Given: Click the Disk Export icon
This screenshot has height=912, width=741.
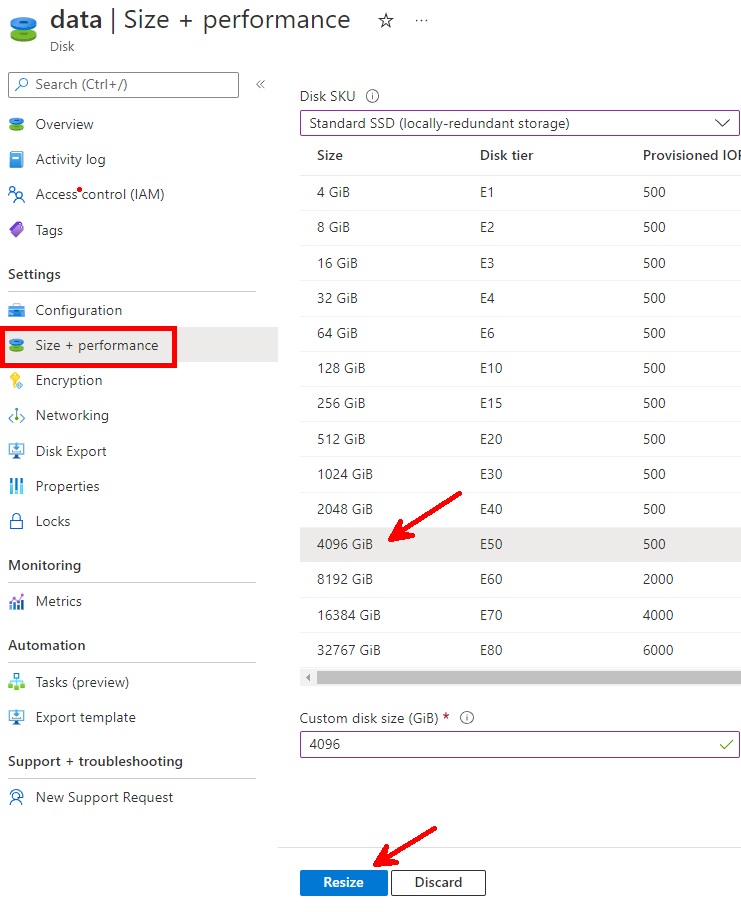Looking at the screenshot, I should pyautogui.click(x=17, y=451).
